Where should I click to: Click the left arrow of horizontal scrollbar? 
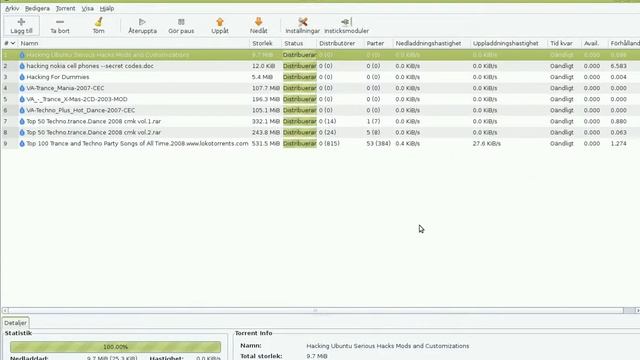5,311
